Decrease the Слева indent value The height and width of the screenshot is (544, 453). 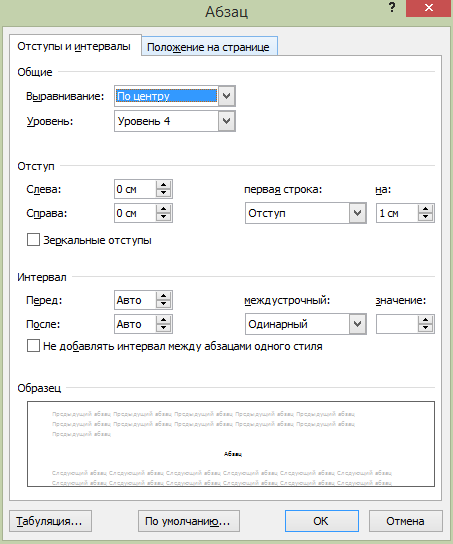point(163,193)
